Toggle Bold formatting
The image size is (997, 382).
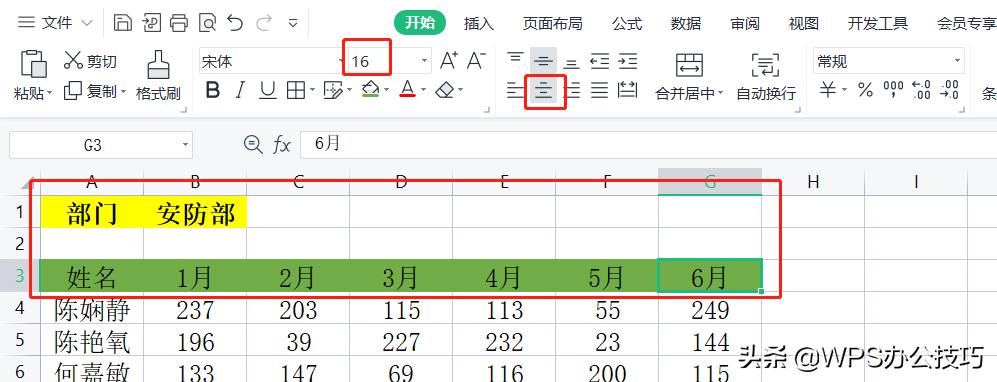coord(213,90)
